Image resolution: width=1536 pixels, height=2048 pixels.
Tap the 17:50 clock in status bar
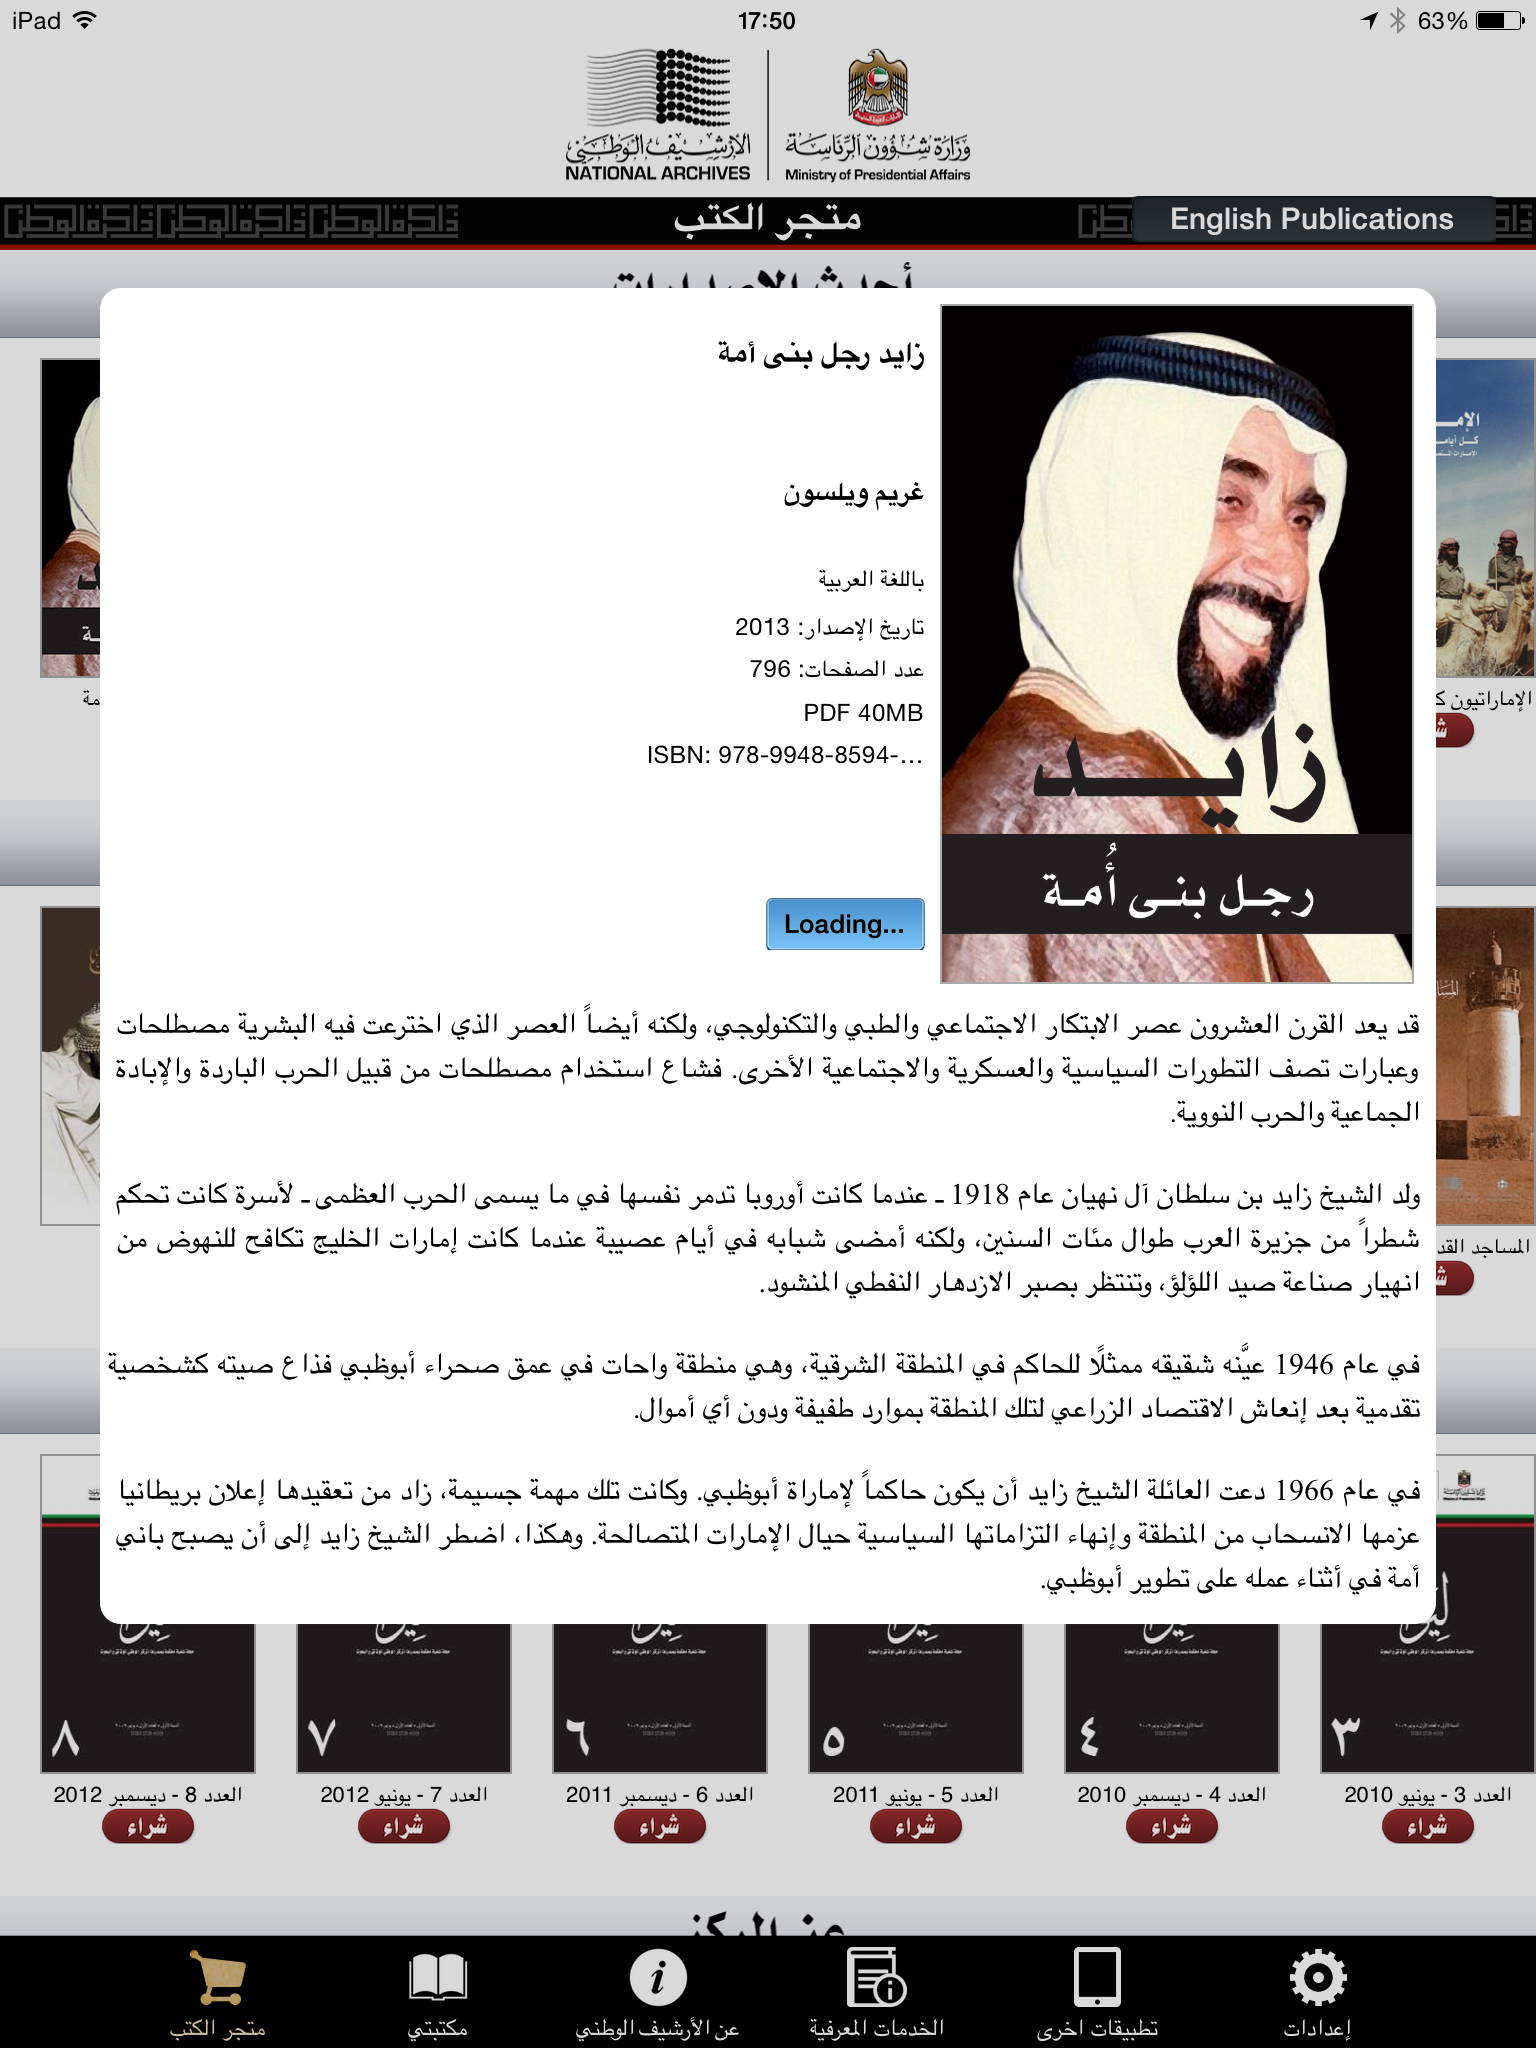(x=767, y=21)
